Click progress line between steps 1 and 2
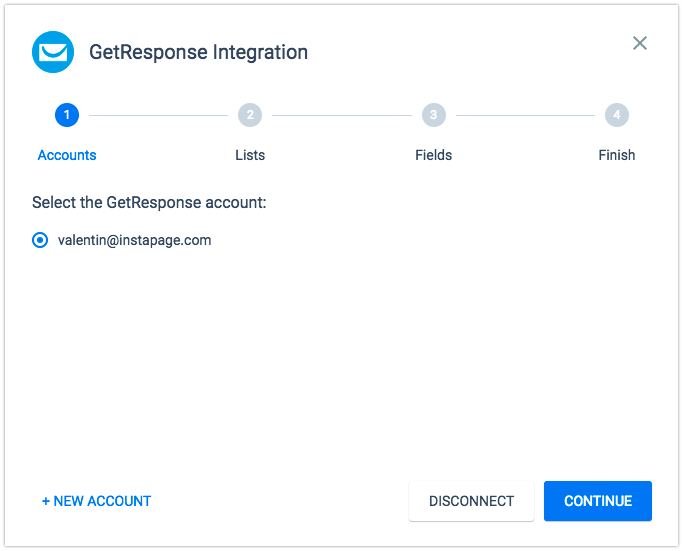Screen dimensions: 683x551 pos(159,115)
